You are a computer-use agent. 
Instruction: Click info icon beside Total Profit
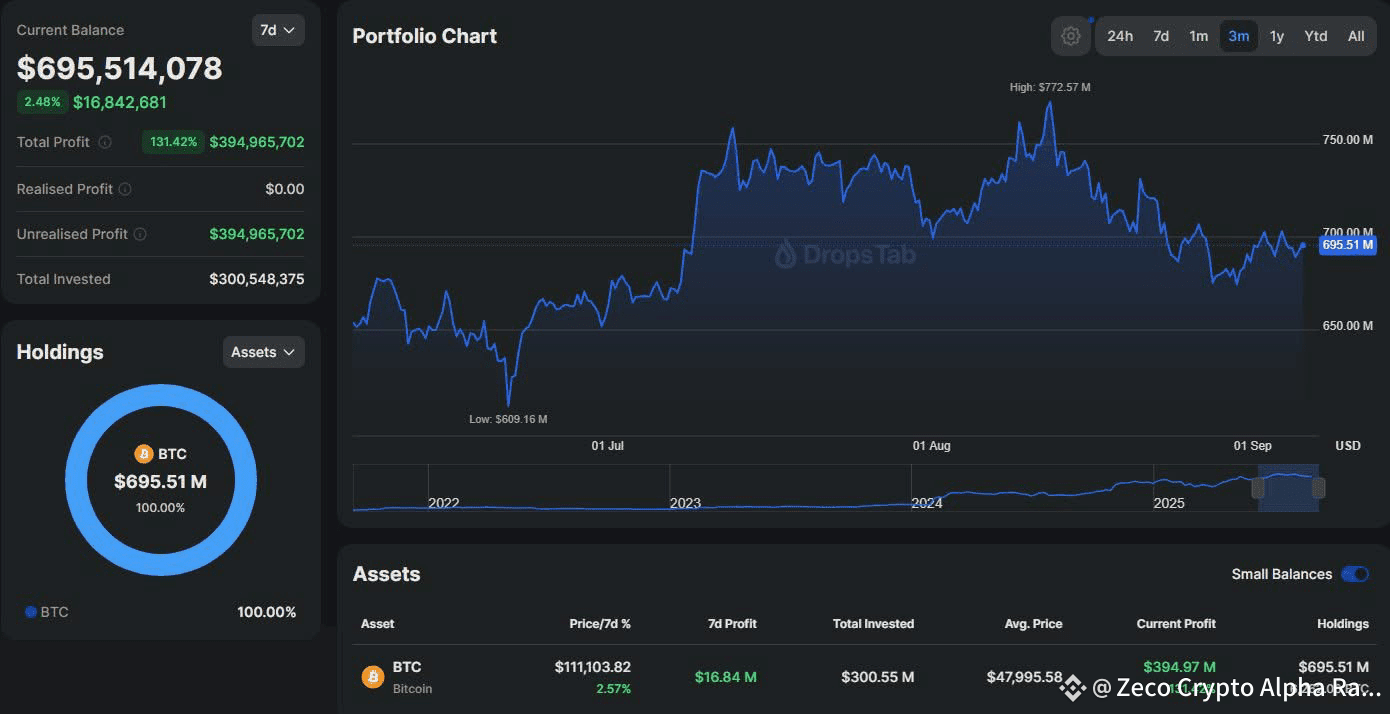coord(105,143)
